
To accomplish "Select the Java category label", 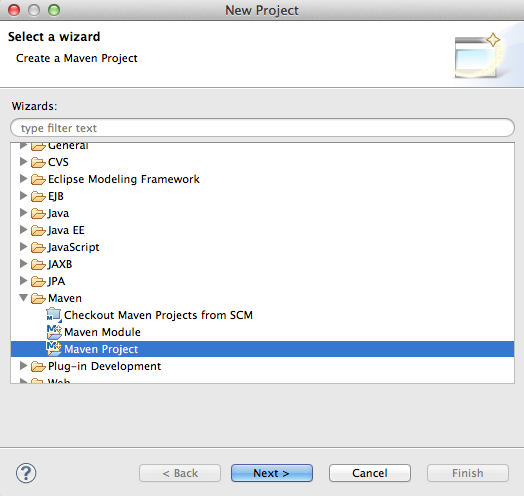I will 58,213.
